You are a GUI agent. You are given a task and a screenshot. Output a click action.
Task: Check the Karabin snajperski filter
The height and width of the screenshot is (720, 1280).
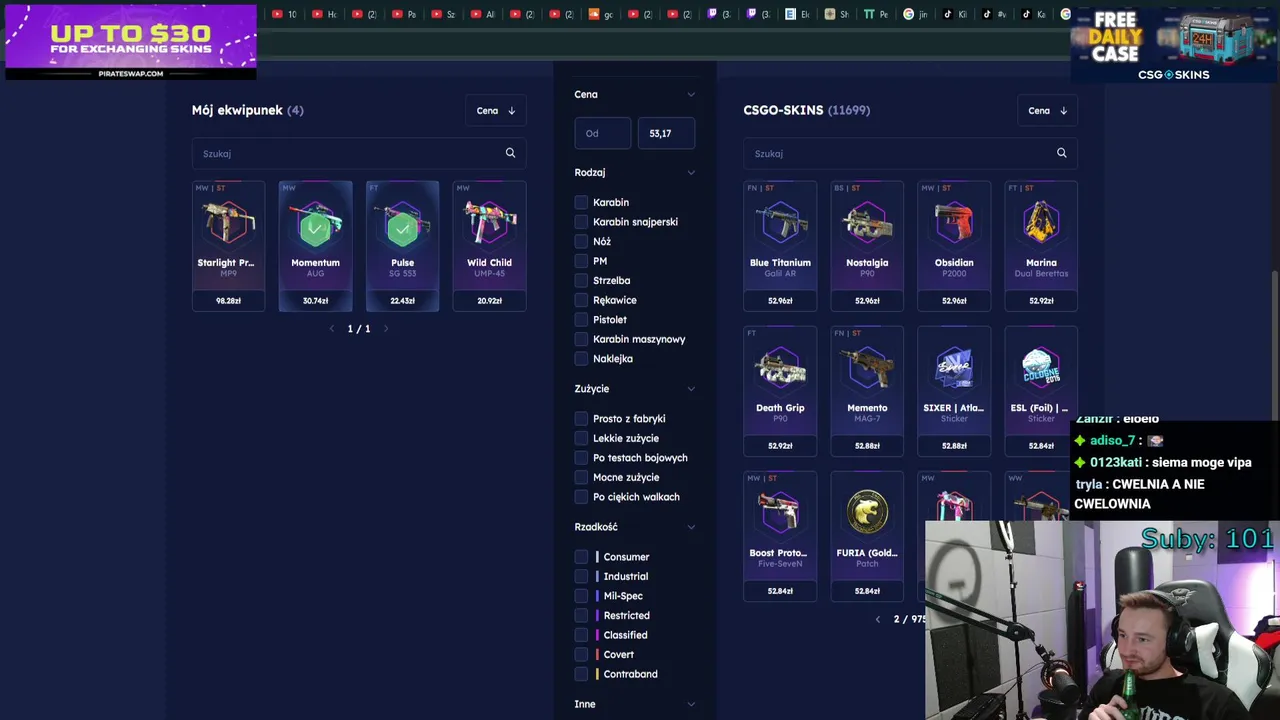[581, 222]
